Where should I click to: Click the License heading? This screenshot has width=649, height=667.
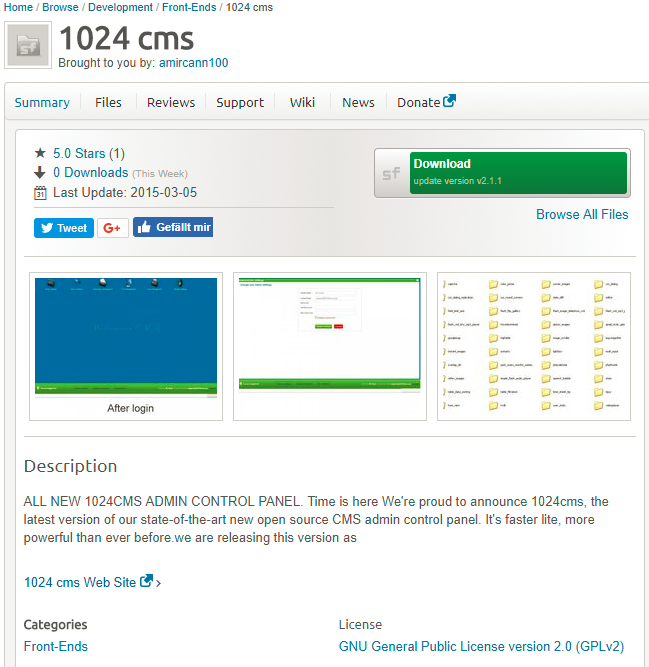coord(360,624)
